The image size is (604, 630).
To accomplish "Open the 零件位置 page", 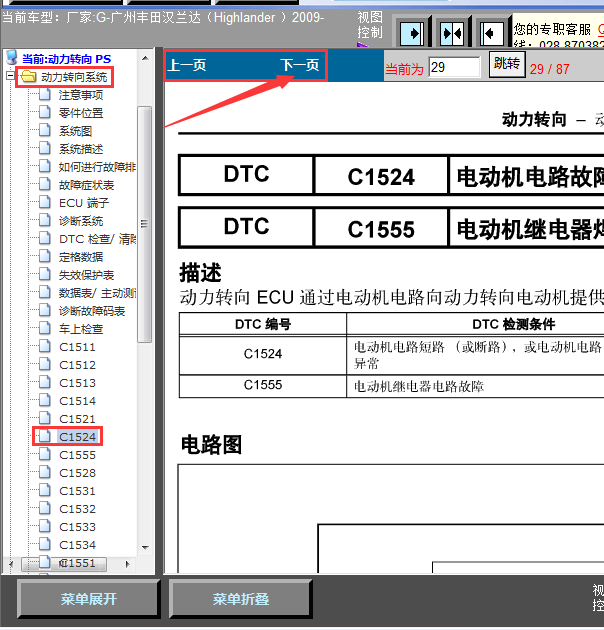I will (81, 113).
